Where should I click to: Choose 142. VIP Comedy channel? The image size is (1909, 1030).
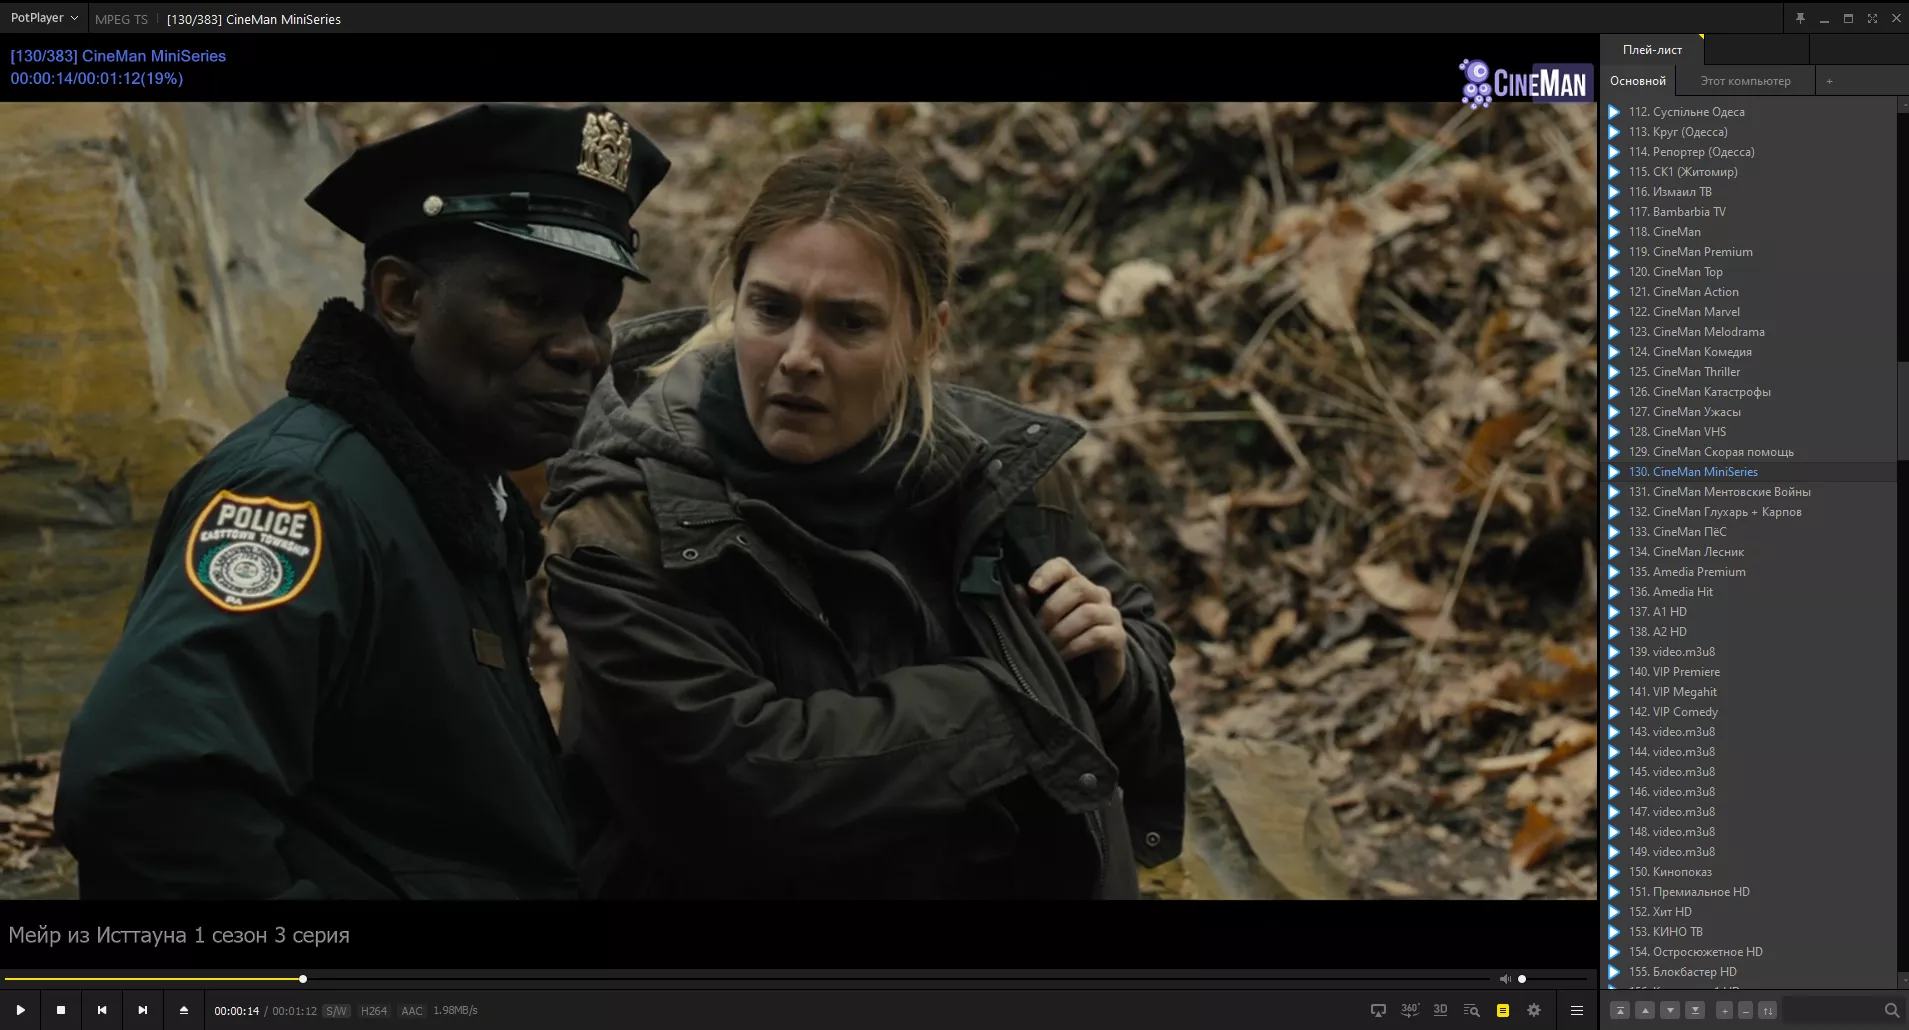tap(1748, 712)
